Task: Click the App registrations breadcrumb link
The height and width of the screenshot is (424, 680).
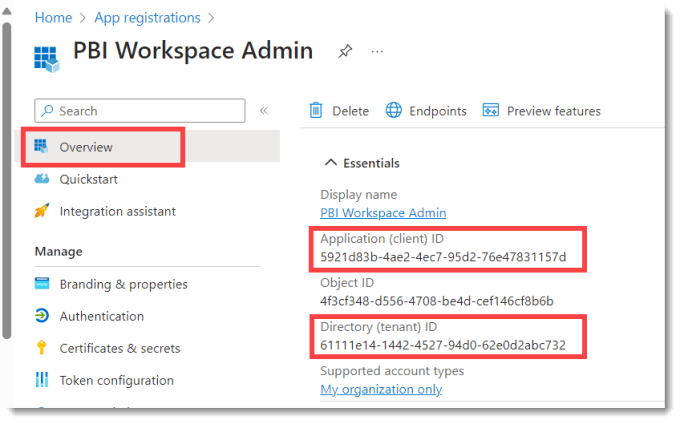Action: point(147,18)
